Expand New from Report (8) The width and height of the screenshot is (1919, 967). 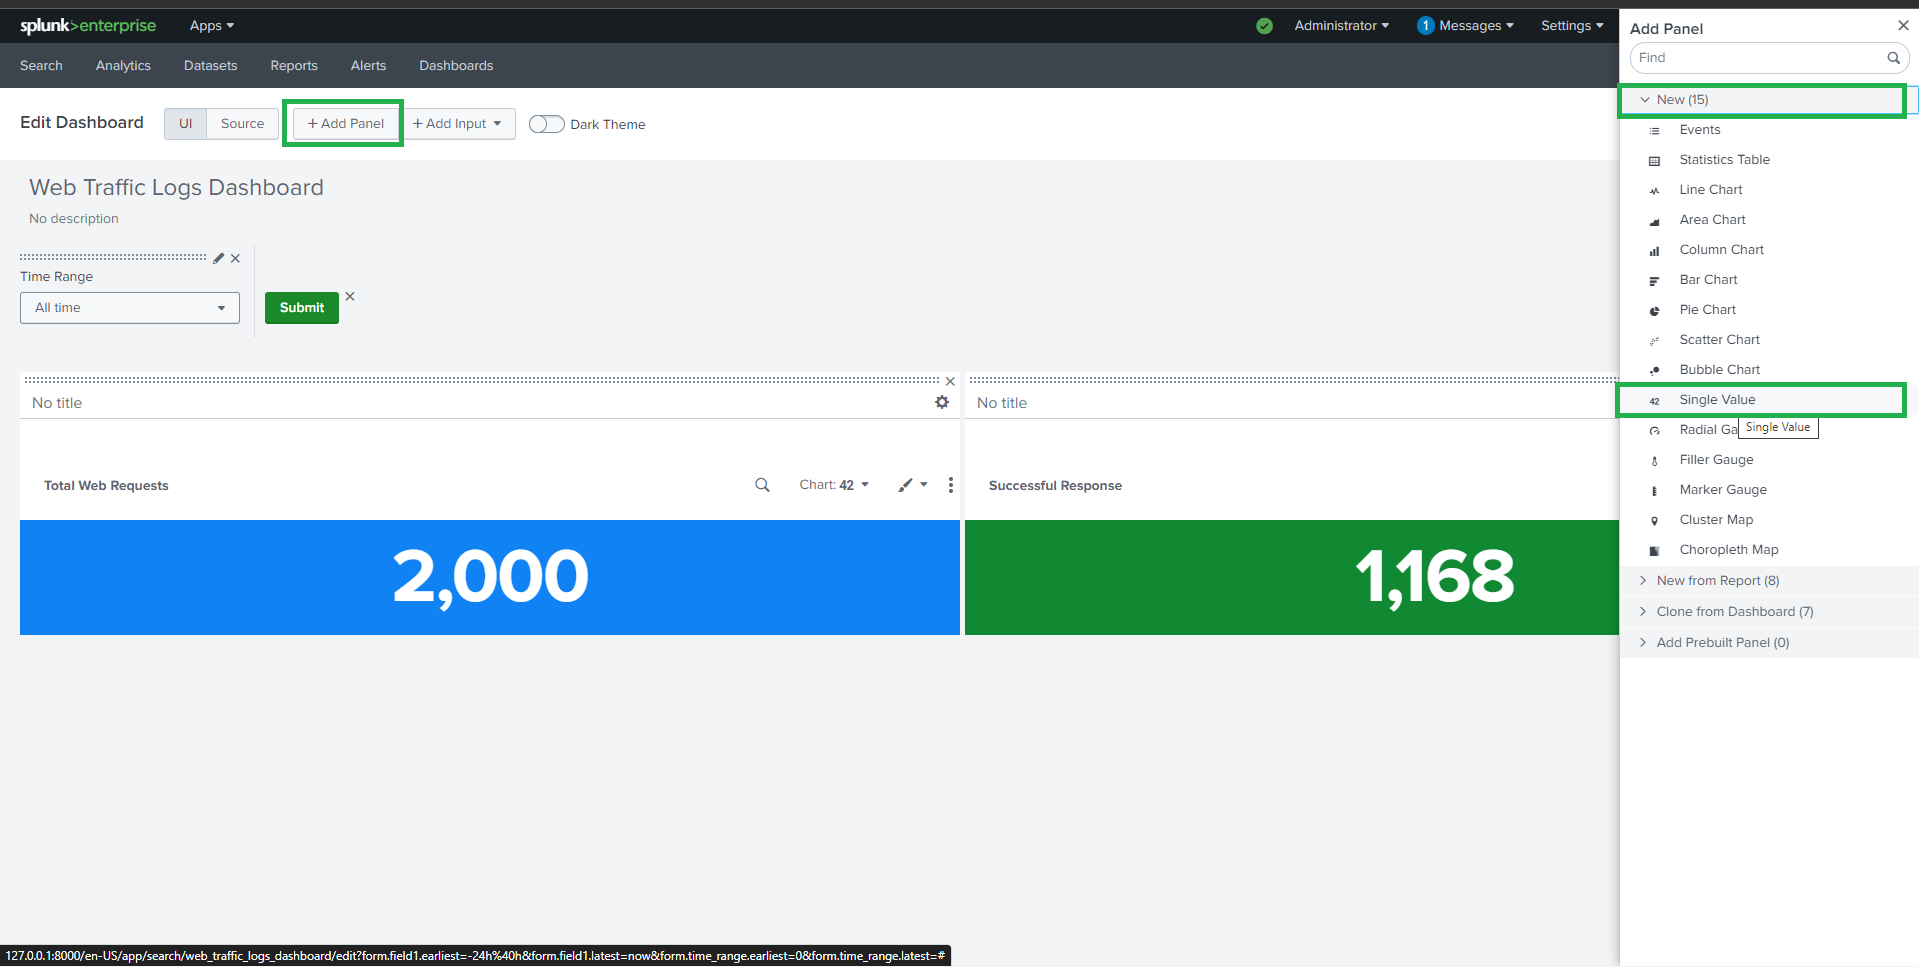tap(1769, 581)
